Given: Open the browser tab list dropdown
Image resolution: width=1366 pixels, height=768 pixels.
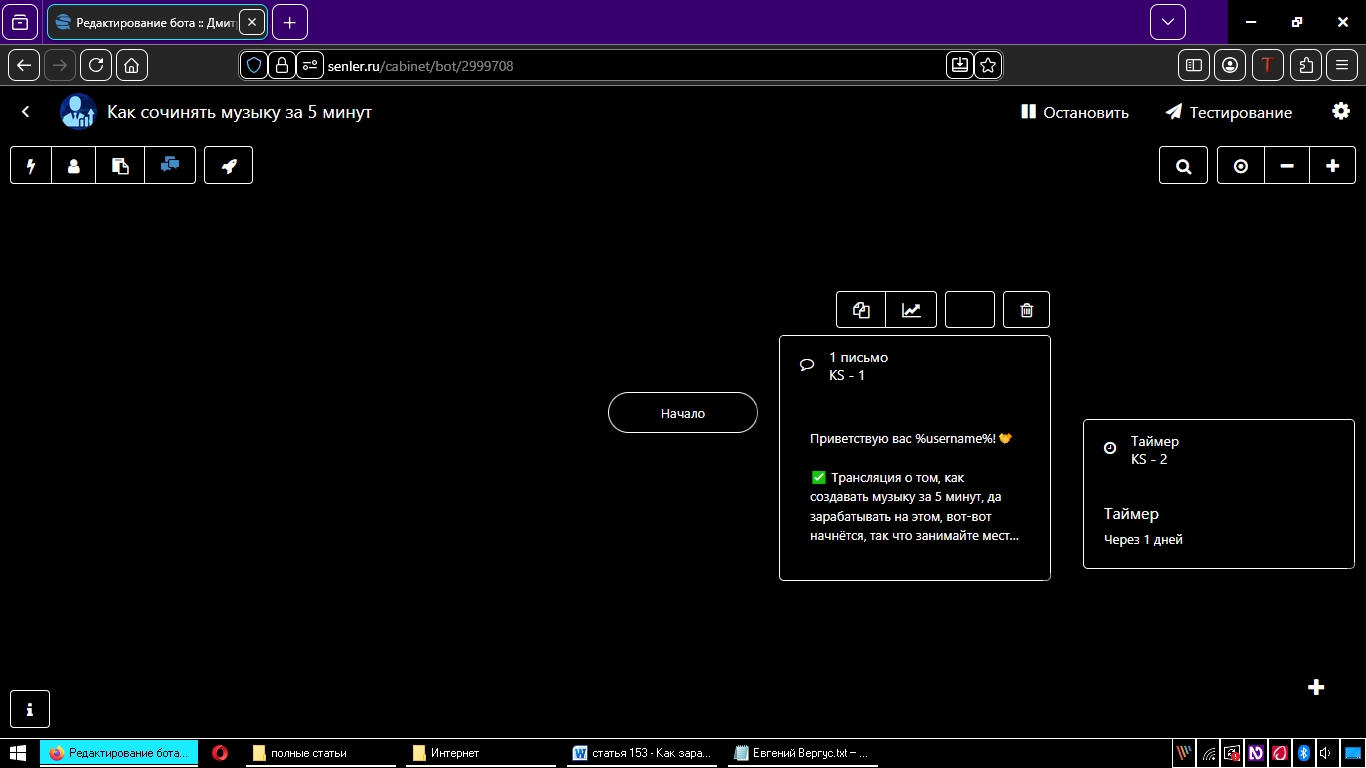Looking at the screenshot, I should [x=1168, y=22].
